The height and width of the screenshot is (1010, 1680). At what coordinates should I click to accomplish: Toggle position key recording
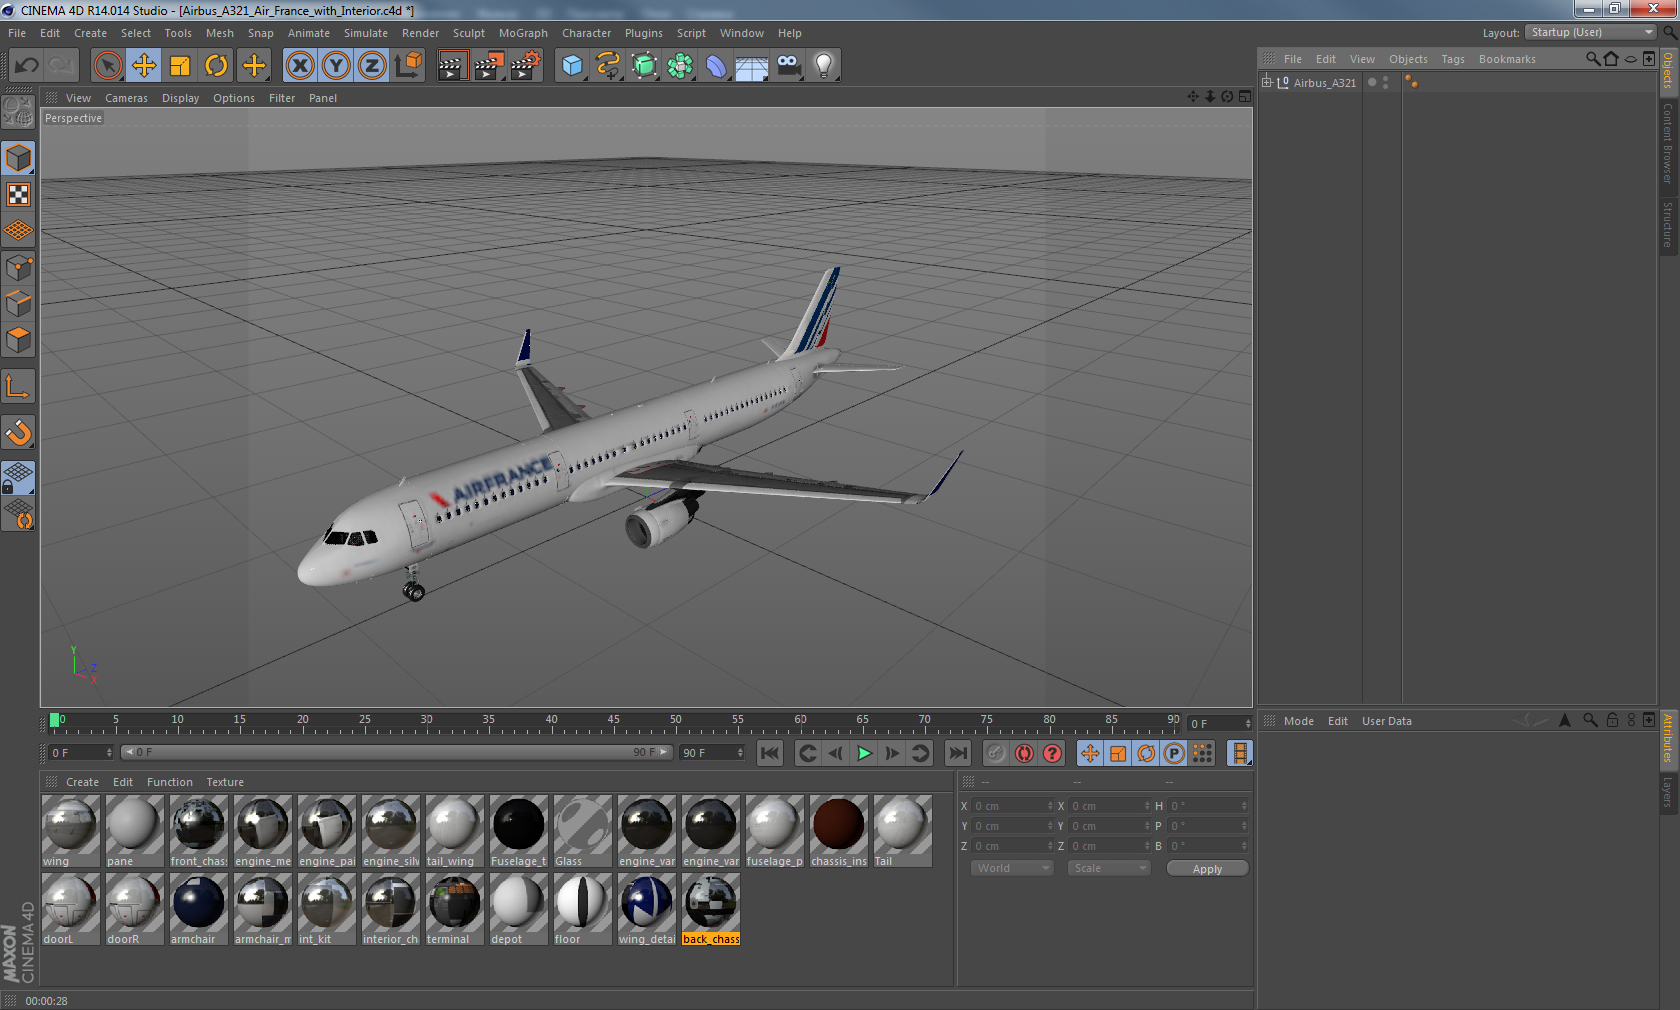(x=1090, y=753)
